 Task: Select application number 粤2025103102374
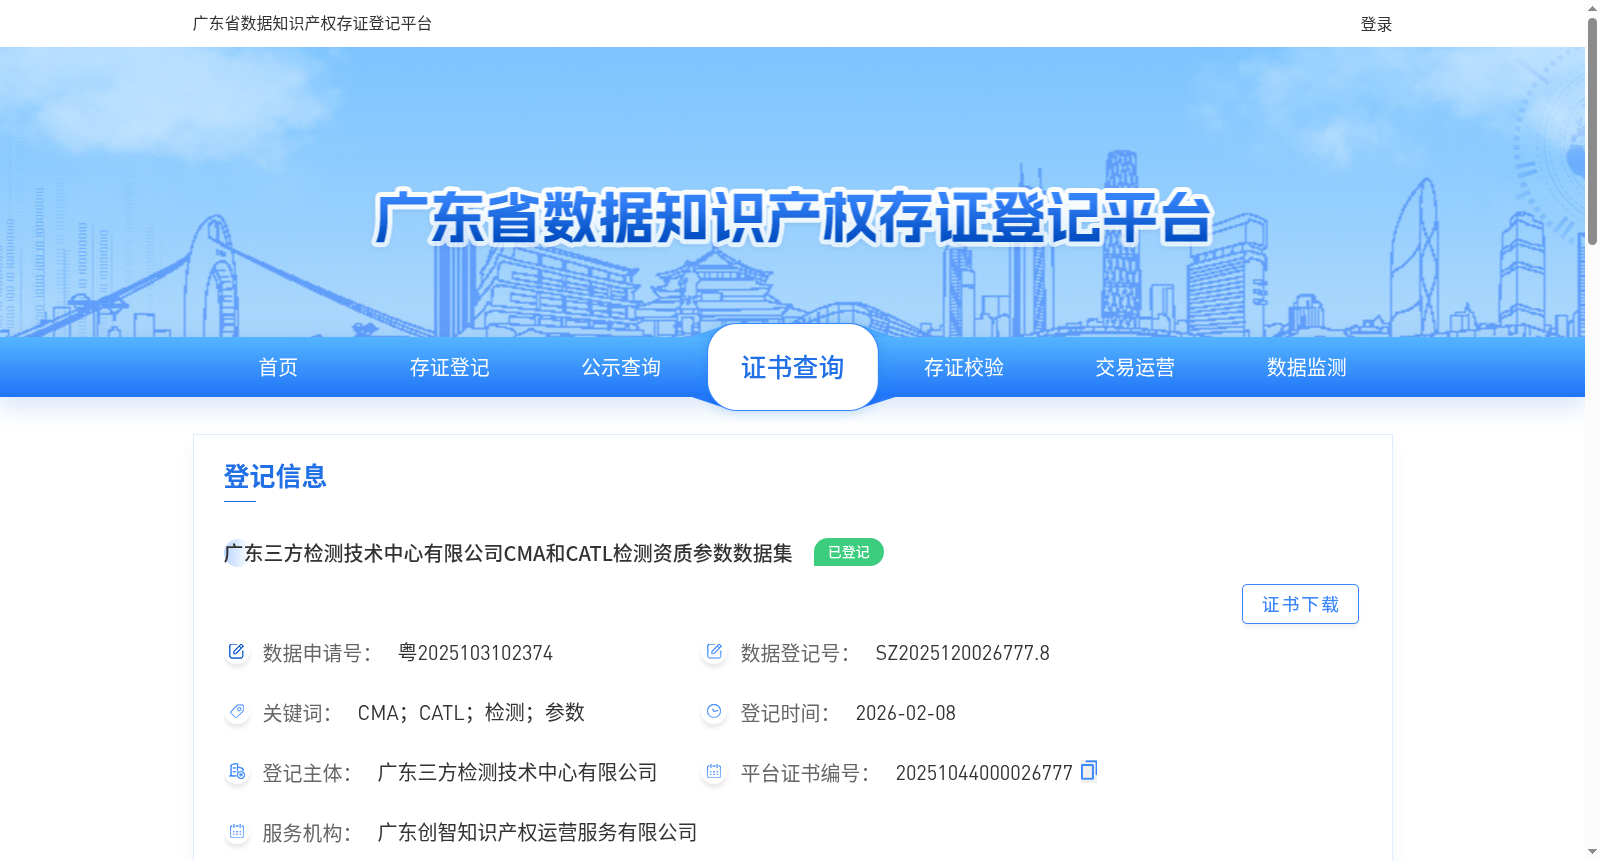click(x=475, y=653)
